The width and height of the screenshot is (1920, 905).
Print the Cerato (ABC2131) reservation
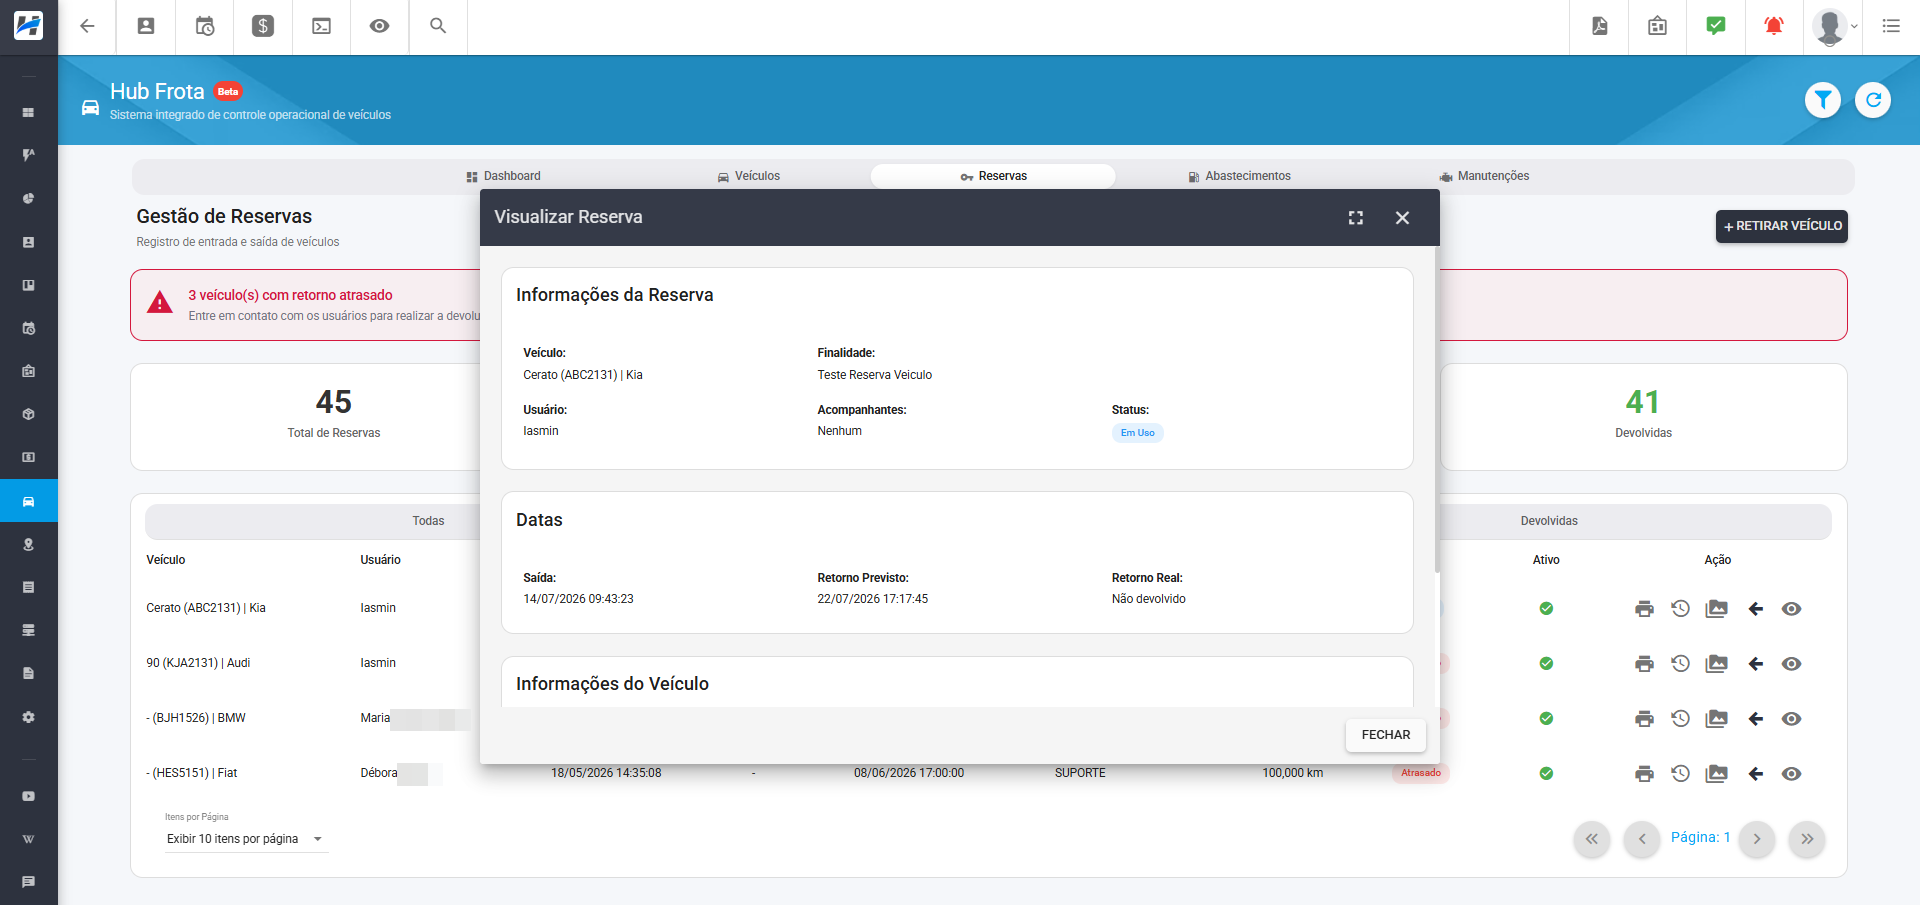[1644, 609]
